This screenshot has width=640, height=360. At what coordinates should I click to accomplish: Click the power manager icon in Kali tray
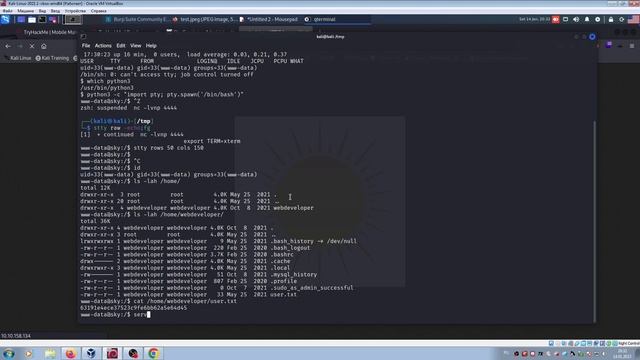[598, 19]
